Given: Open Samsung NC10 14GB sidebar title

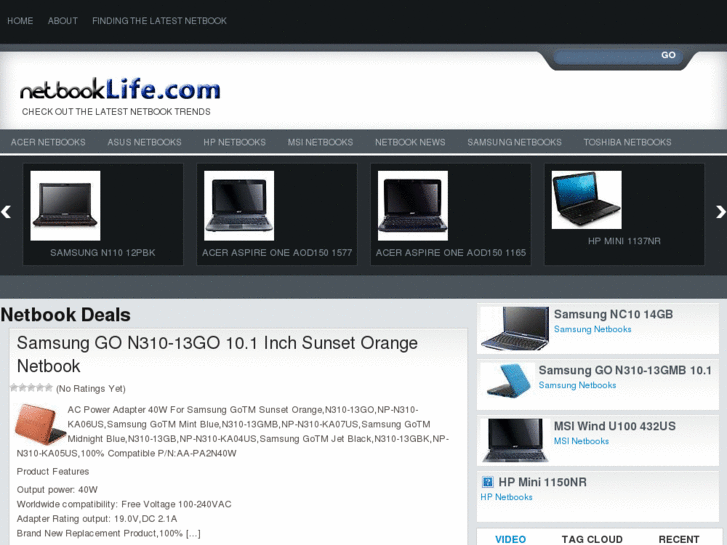Looking at the screenshot, I should [613, 314].
